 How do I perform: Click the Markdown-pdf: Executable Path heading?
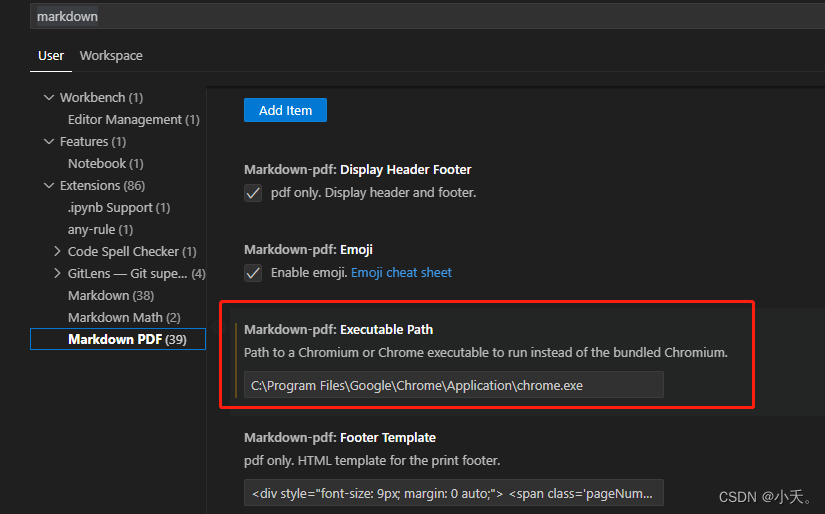pyautogui.click(x=338, y=329)
